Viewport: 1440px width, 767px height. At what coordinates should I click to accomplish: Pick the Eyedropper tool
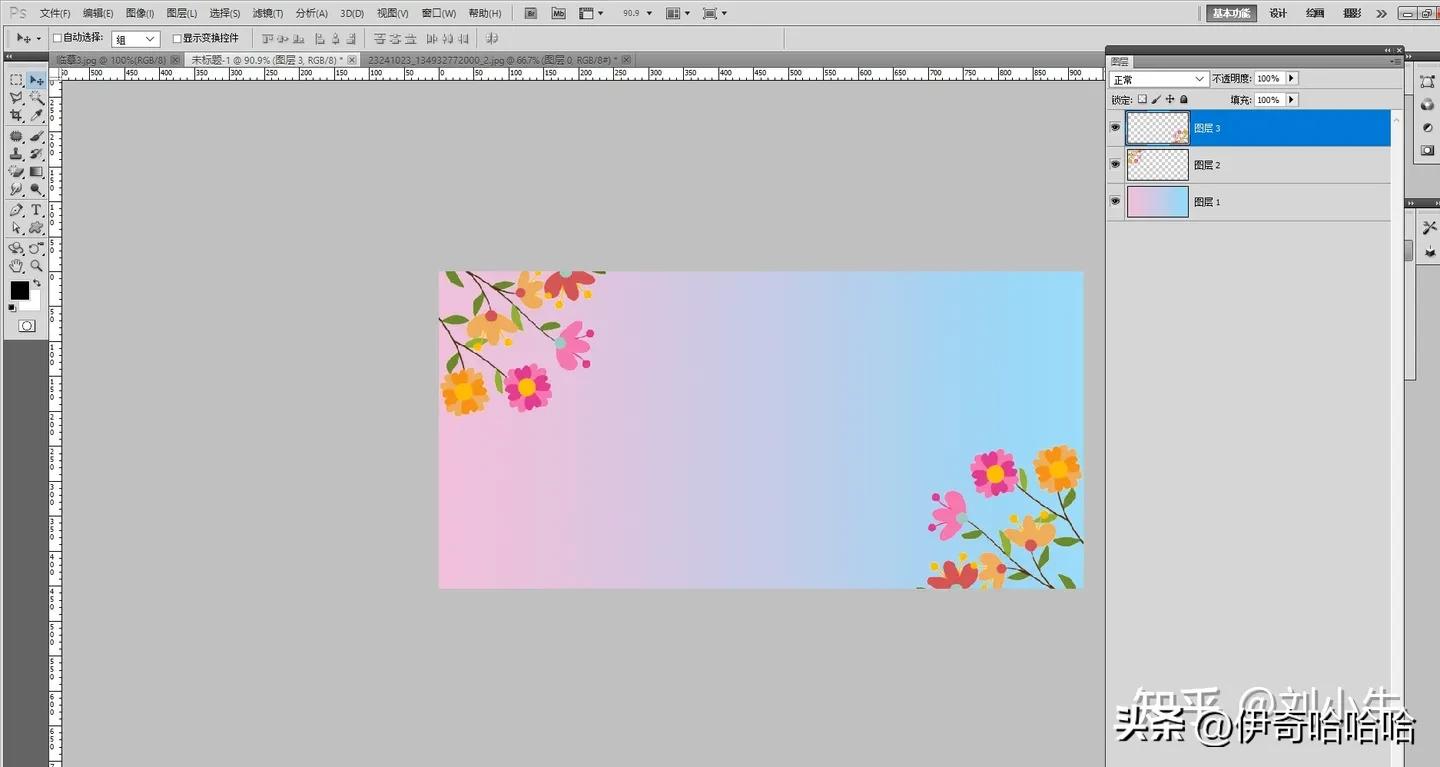tap(36, 116)
